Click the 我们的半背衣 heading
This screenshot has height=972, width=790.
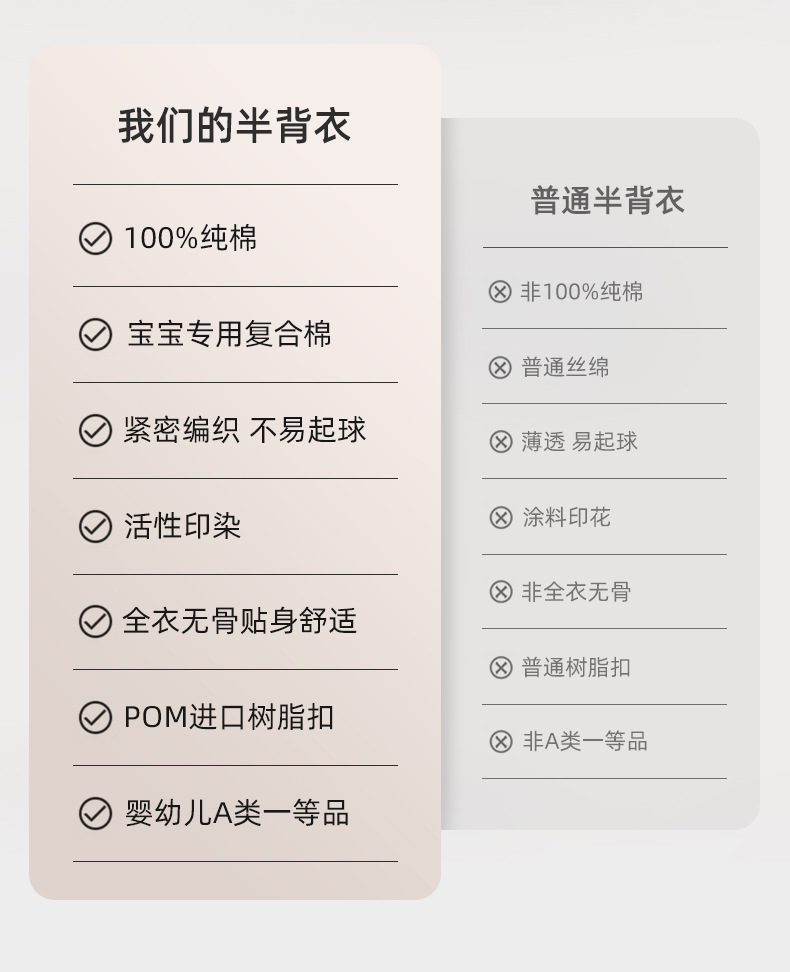[235, 127]
